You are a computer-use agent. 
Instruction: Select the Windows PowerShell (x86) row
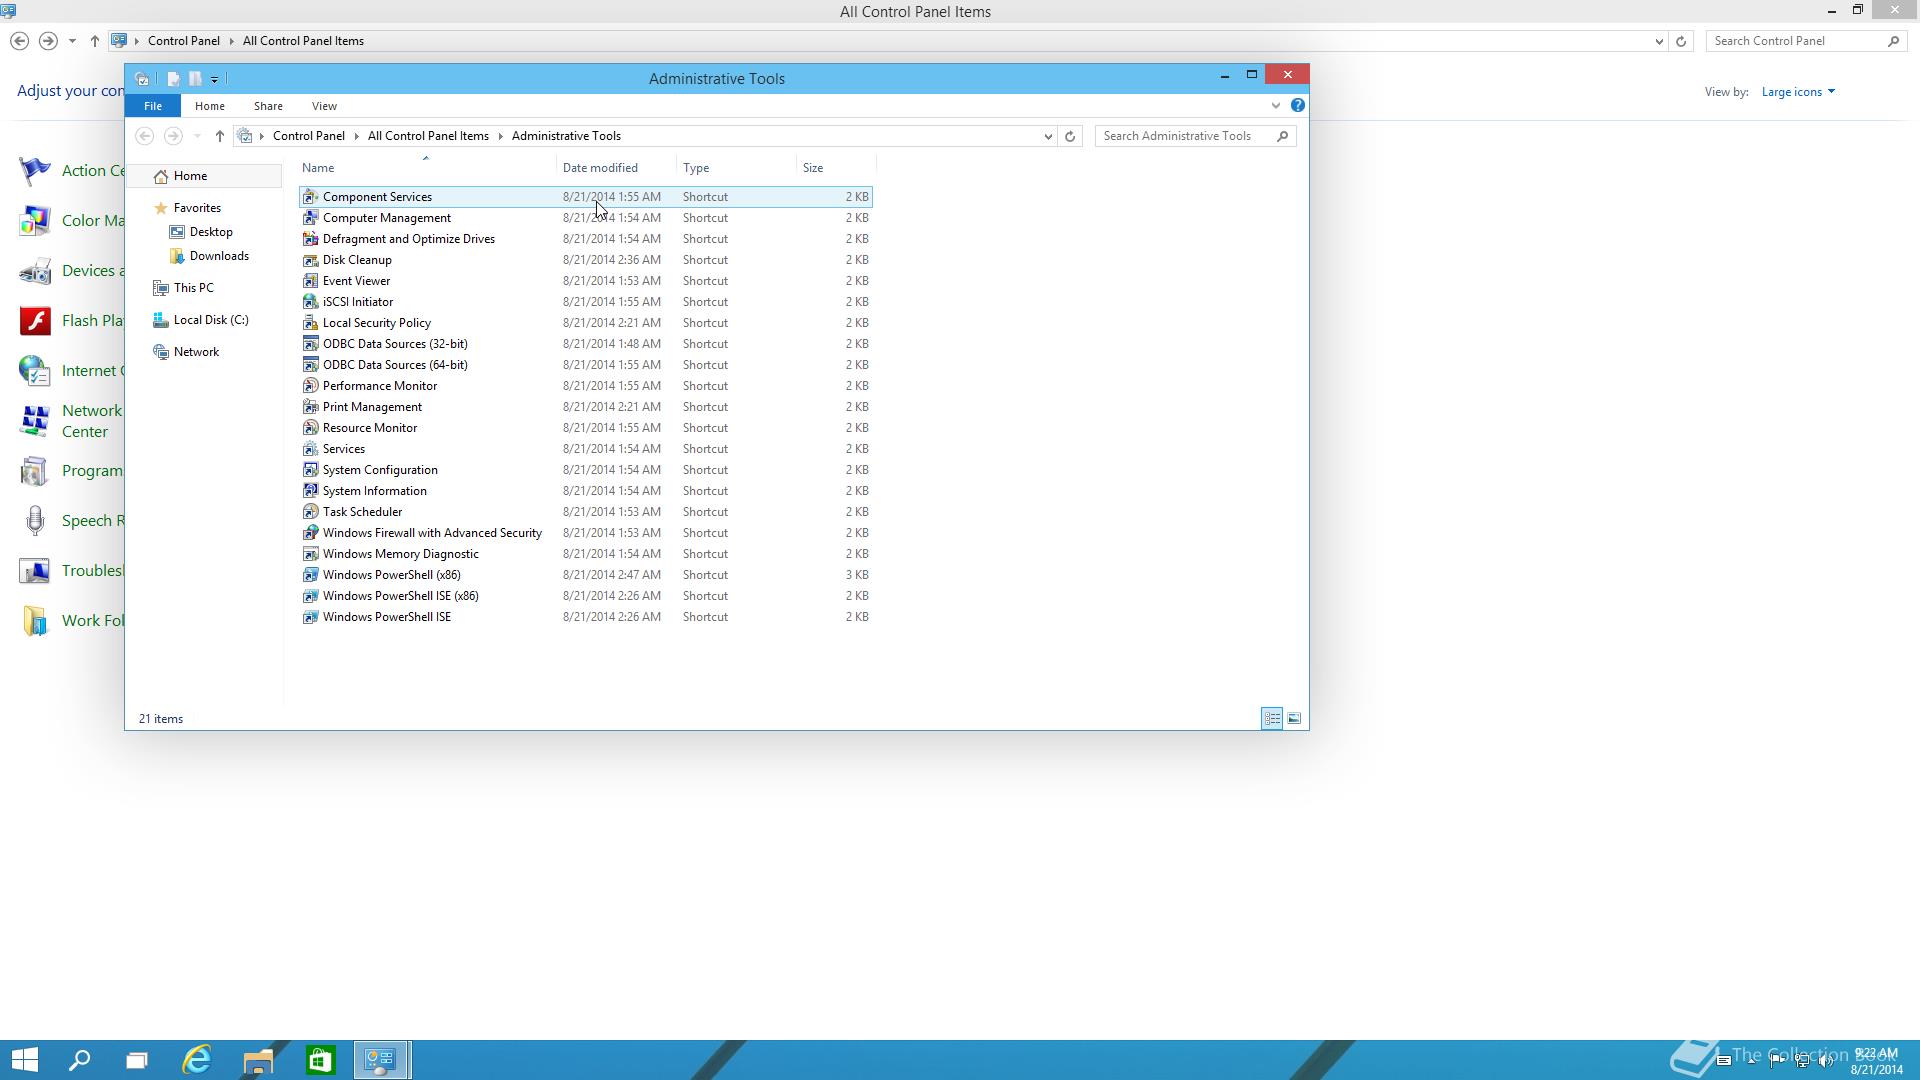click(586, 575)
